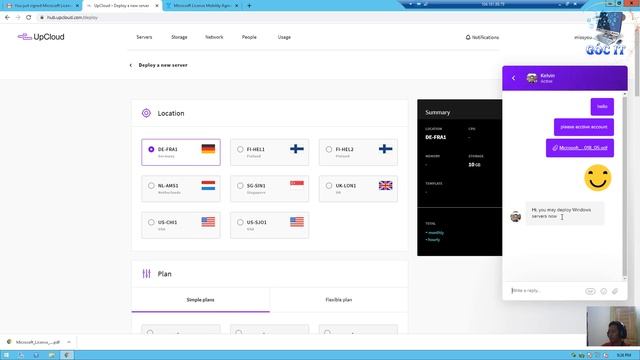The image size is (640, 360).
Task: Open emoji picker in chat
Action: coord(604,291)
